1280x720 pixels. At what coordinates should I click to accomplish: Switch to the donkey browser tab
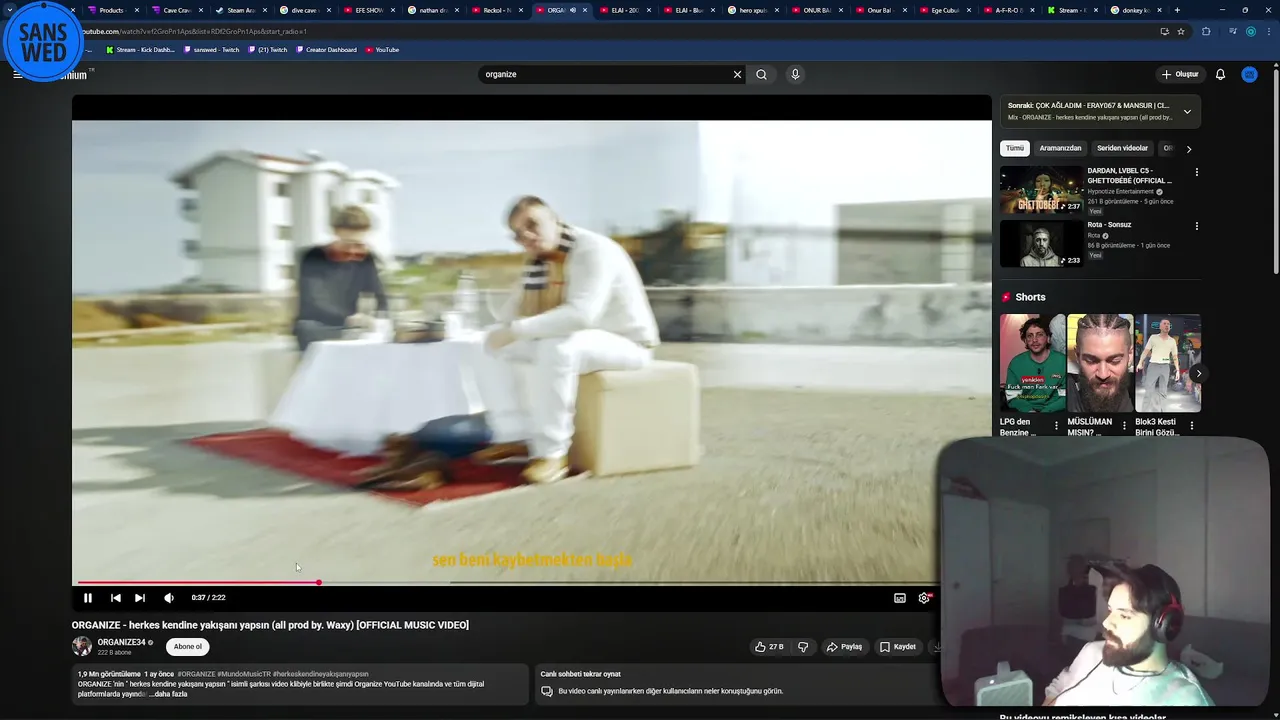click(1135, 10)
